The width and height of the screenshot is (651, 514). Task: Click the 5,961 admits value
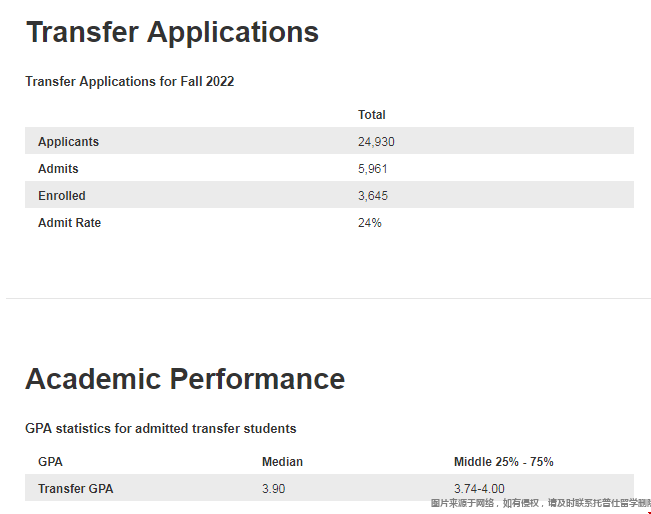pyautogui.click(x=373, y=169)
